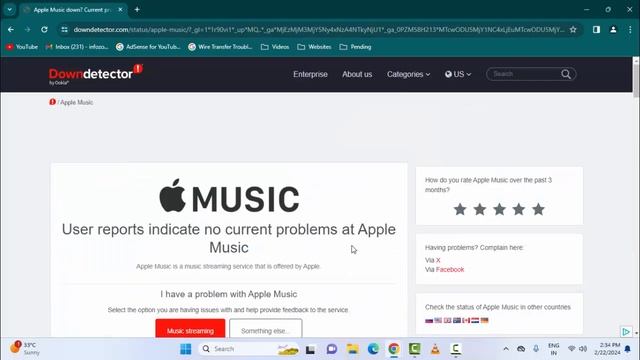Open the Enterprise menu item
Viewport: 640px width, 360px height.
coord(310,74)
